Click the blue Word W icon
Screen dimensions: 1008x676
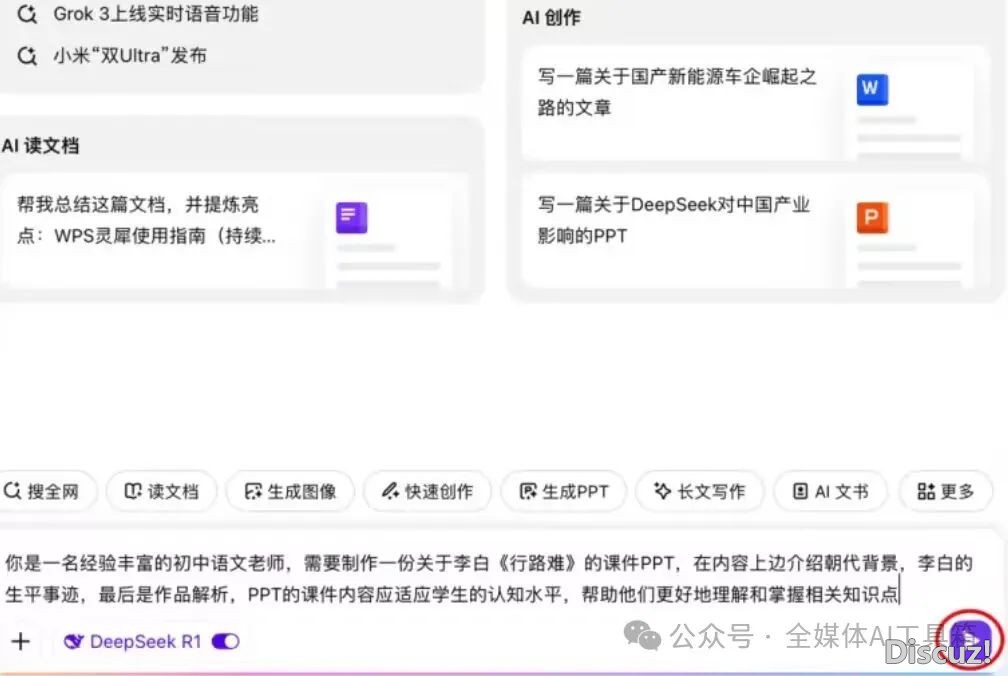click(x=872, y=89)
